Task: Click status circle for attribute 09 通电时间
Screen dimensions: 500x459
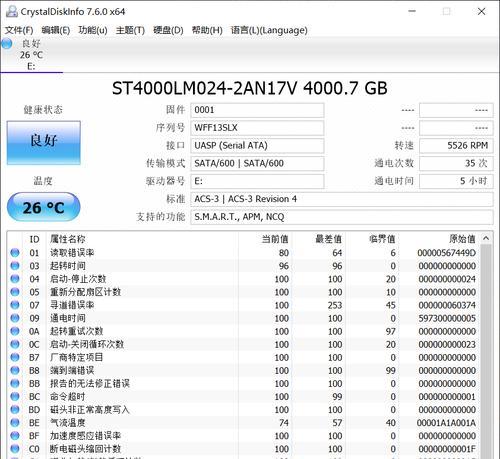Action: [x=15, y=318]
